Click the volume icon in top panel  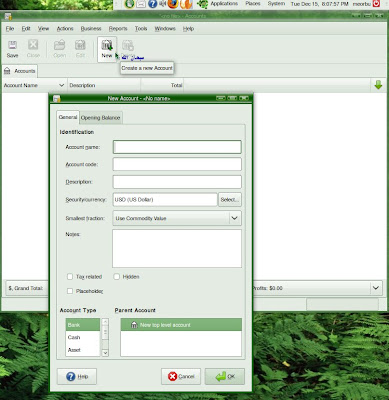(x=162, y=4)
